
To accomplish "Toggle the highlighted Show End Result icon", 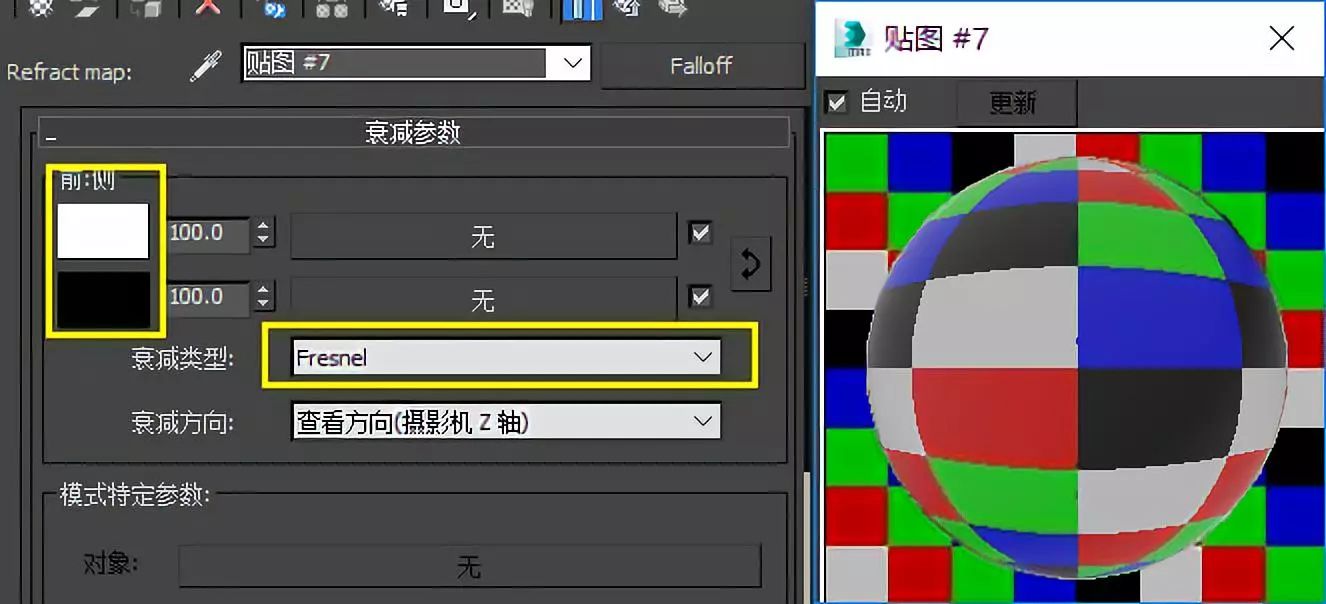I will point(581,9).
